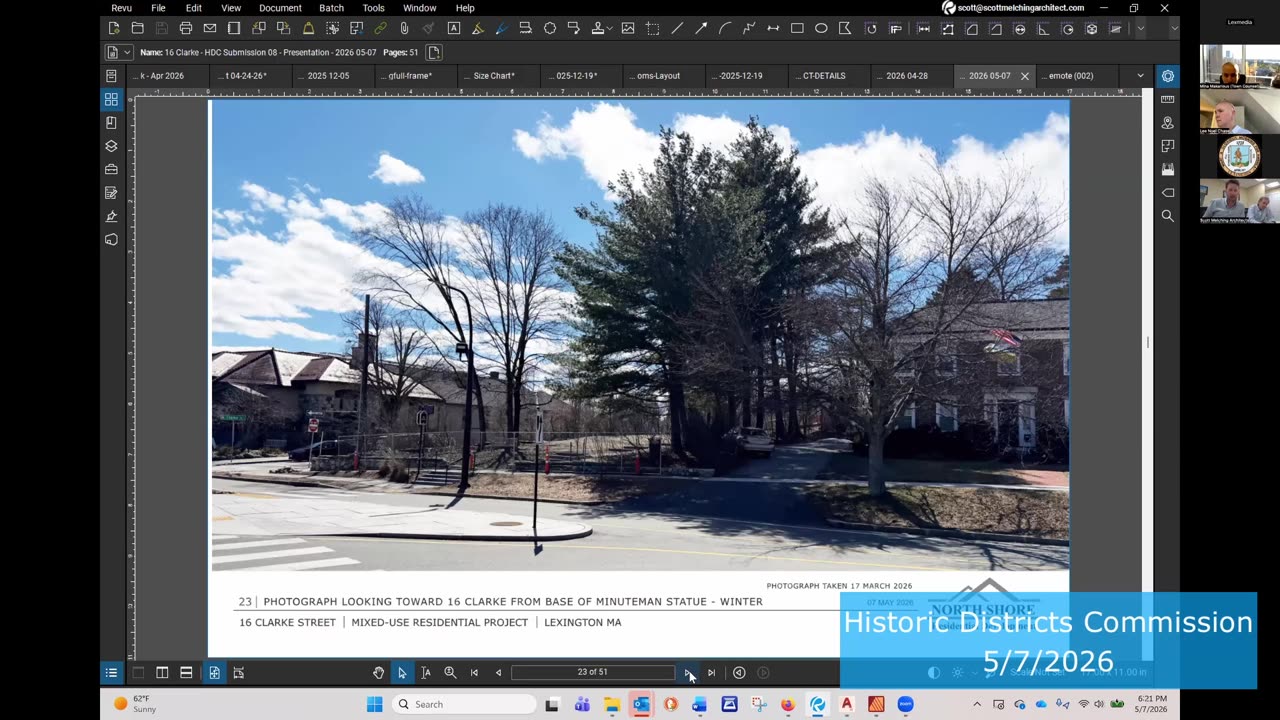
Task: Select the Polygon tool
Action: tap(846, 29)
